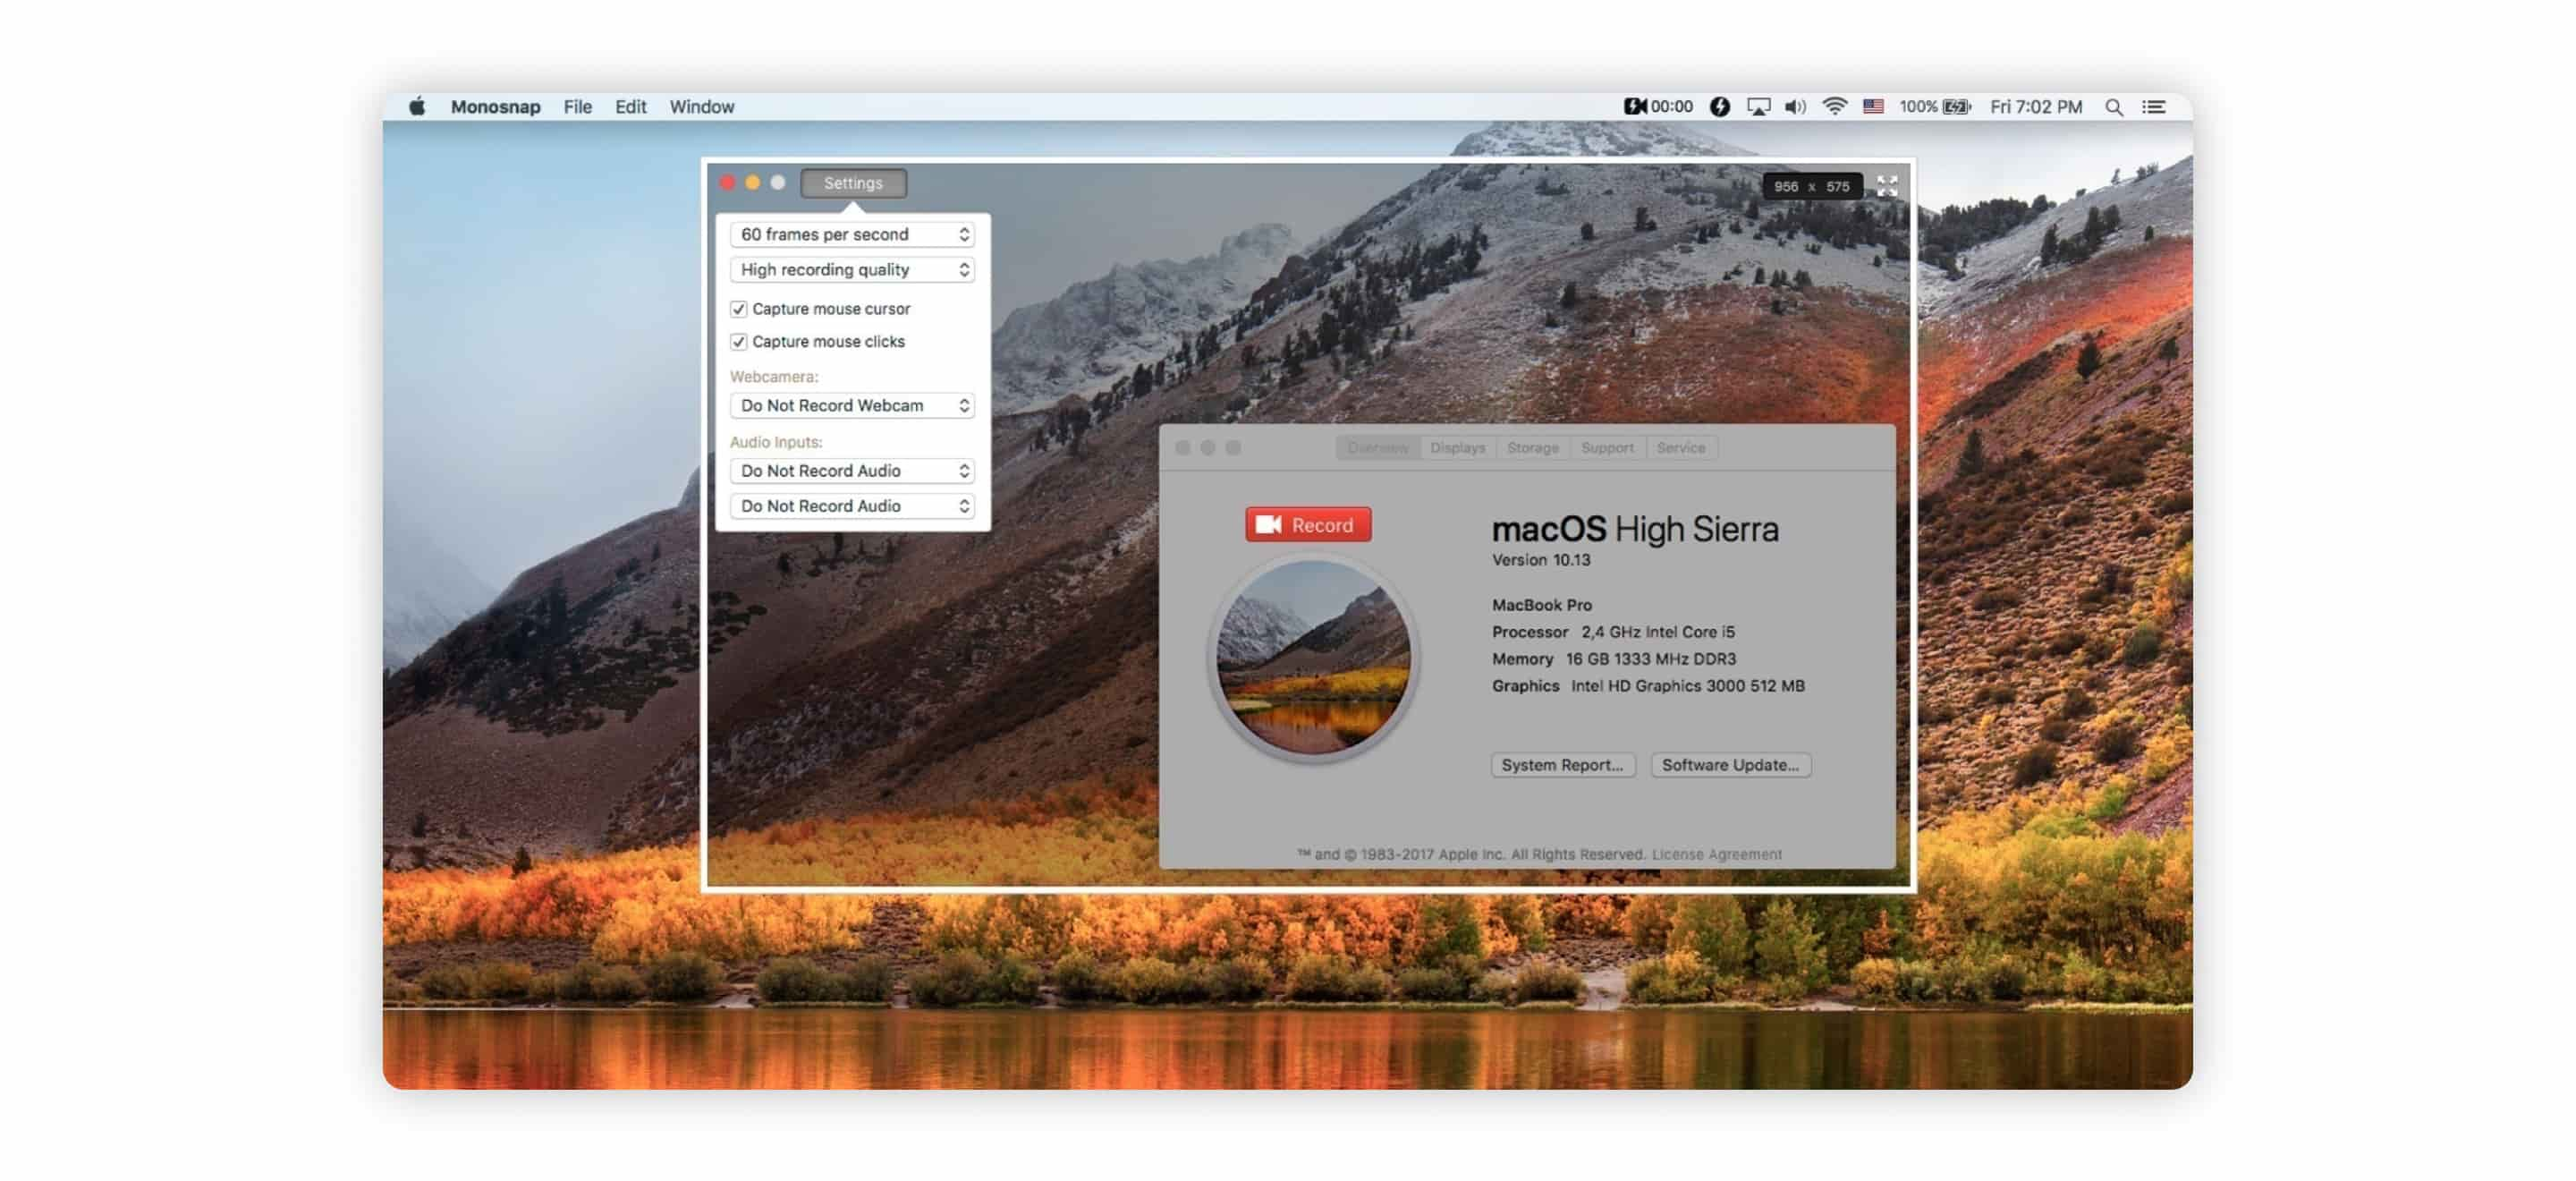Toggle the Capture mouse cursor checkbox
The image size is (2576, 1181).
[738, 307]
